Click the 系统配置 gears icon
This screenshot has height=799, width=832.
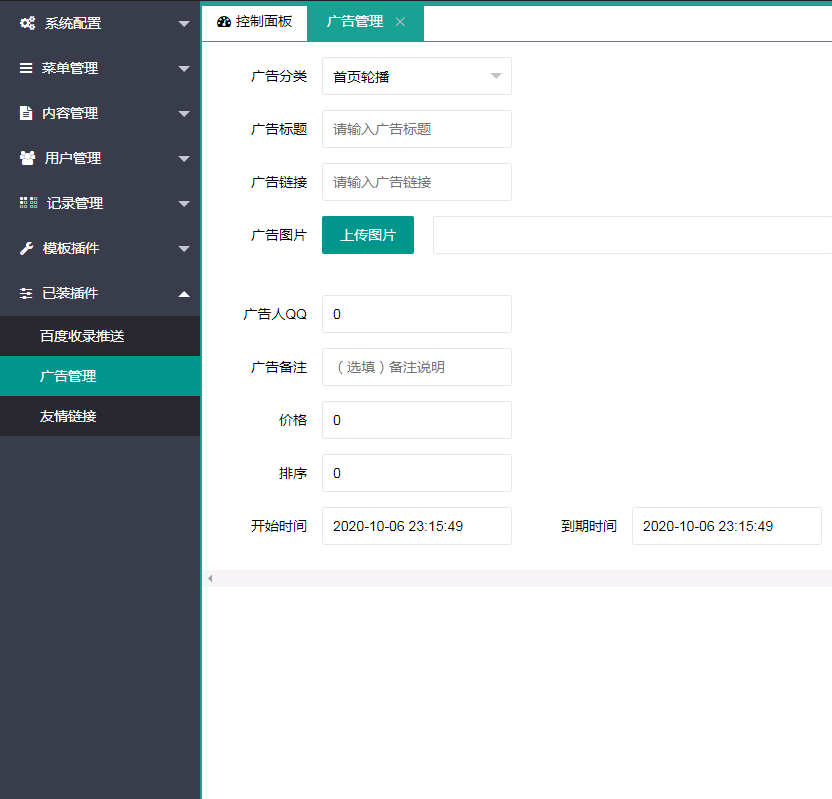pyautogui.click(x=28, y=23)
